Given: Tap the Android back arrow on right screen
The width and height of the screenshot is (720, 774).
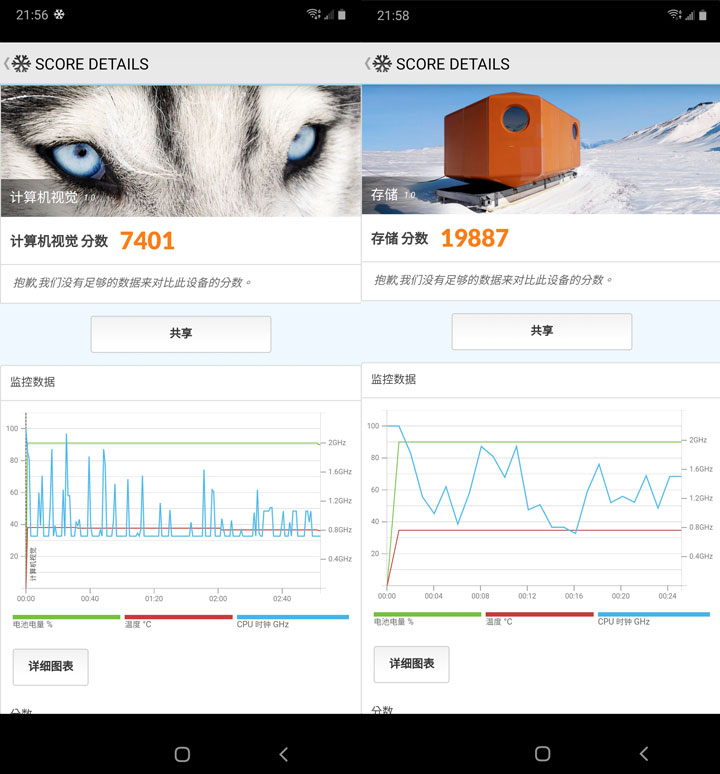Looking at the screenshot, I should point(643,753).
